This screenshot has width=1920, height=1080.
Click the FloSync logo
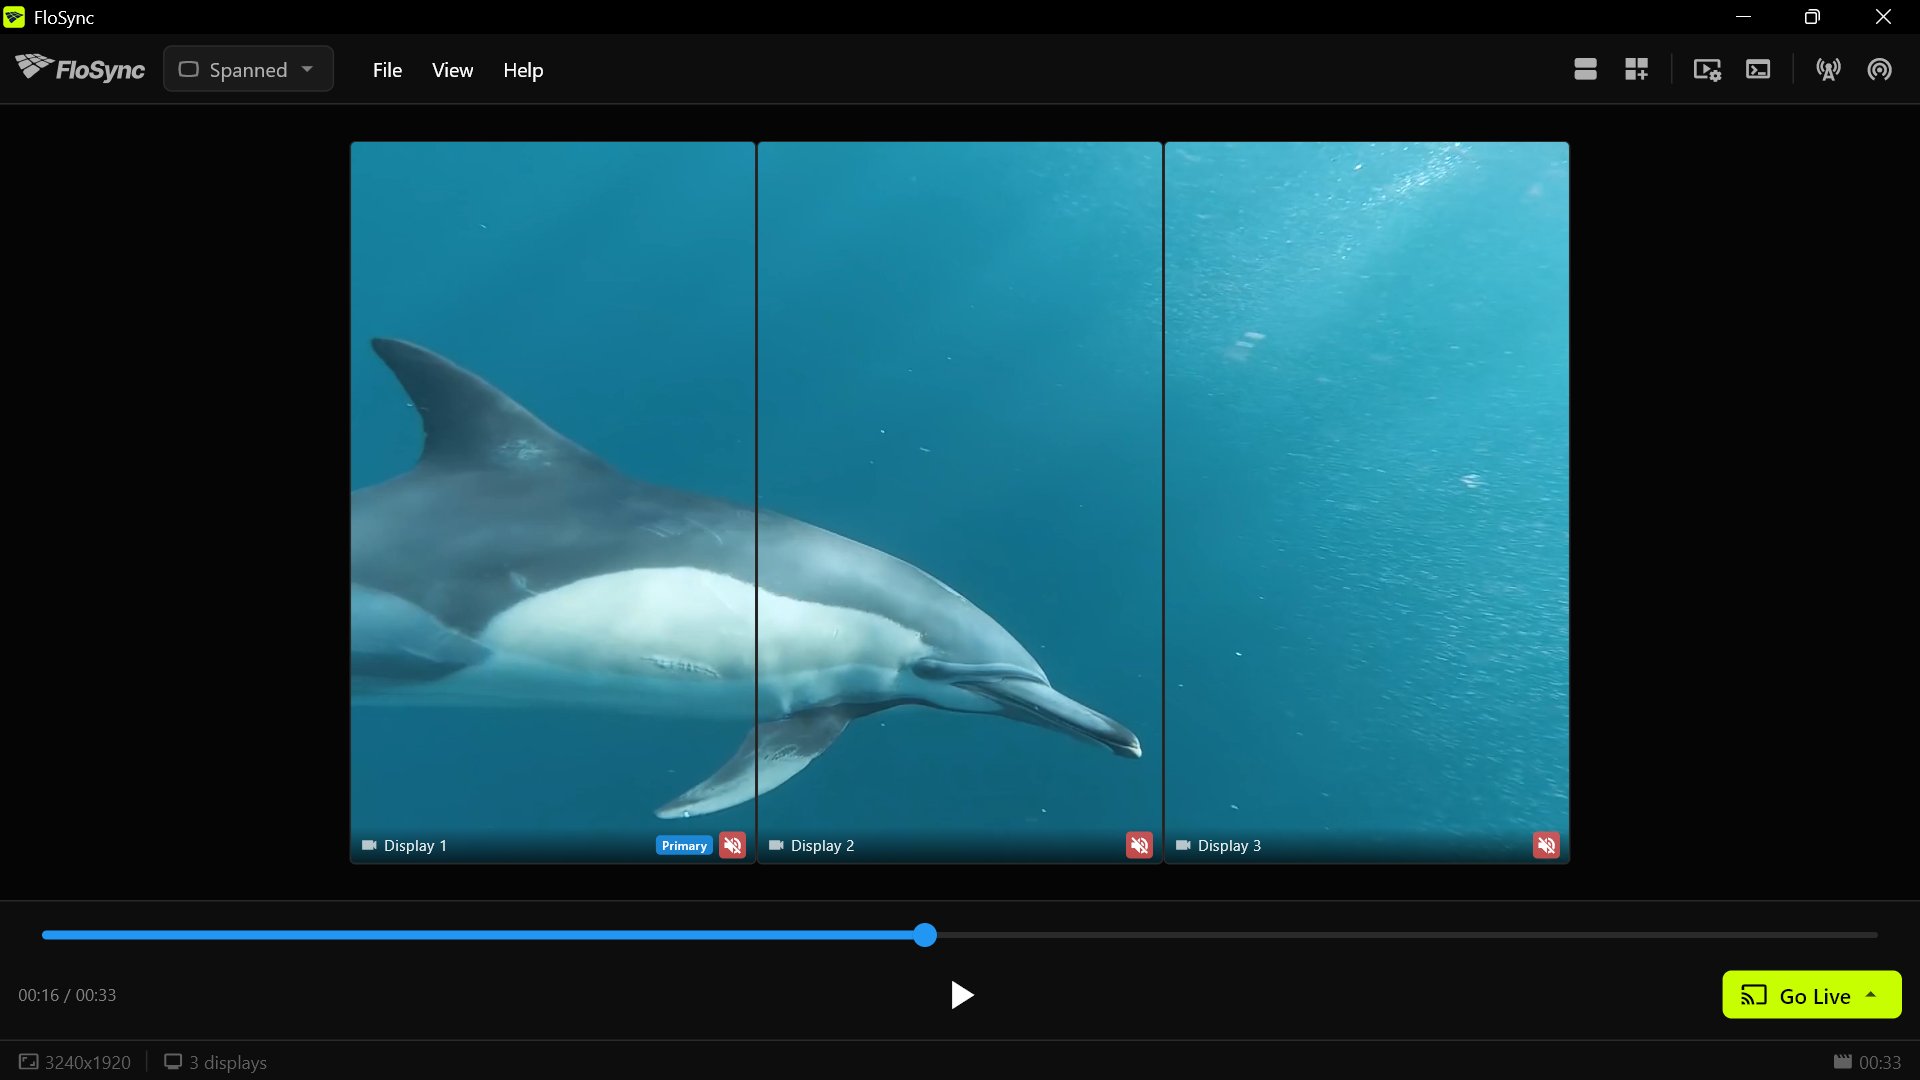80,68
